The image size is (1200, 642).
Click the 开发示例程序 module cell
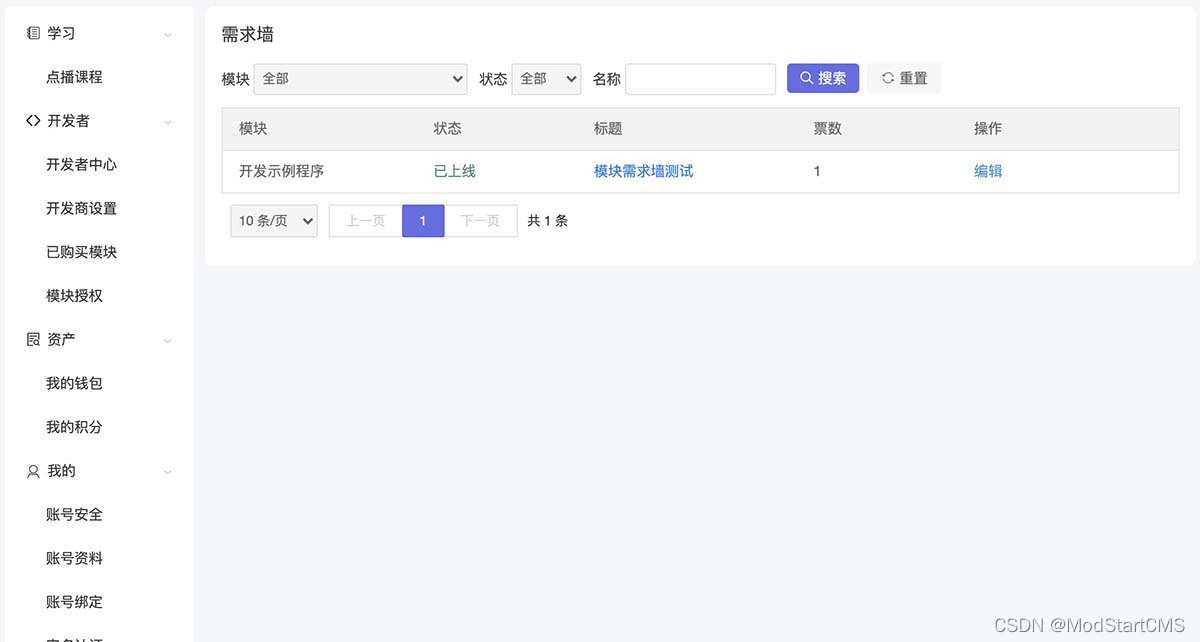281,171
